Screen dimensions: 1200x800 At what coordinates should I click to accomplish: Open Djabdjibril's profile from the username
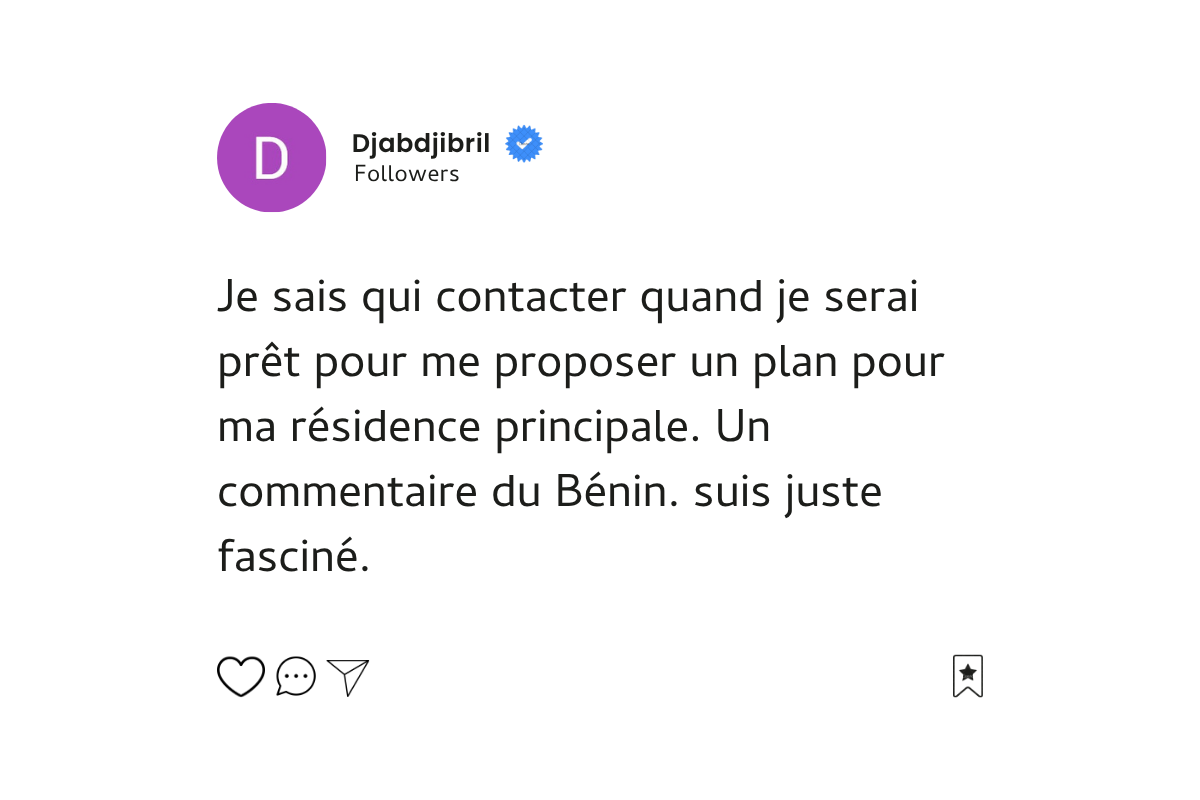pyautogui.click(x=420, y=144)
